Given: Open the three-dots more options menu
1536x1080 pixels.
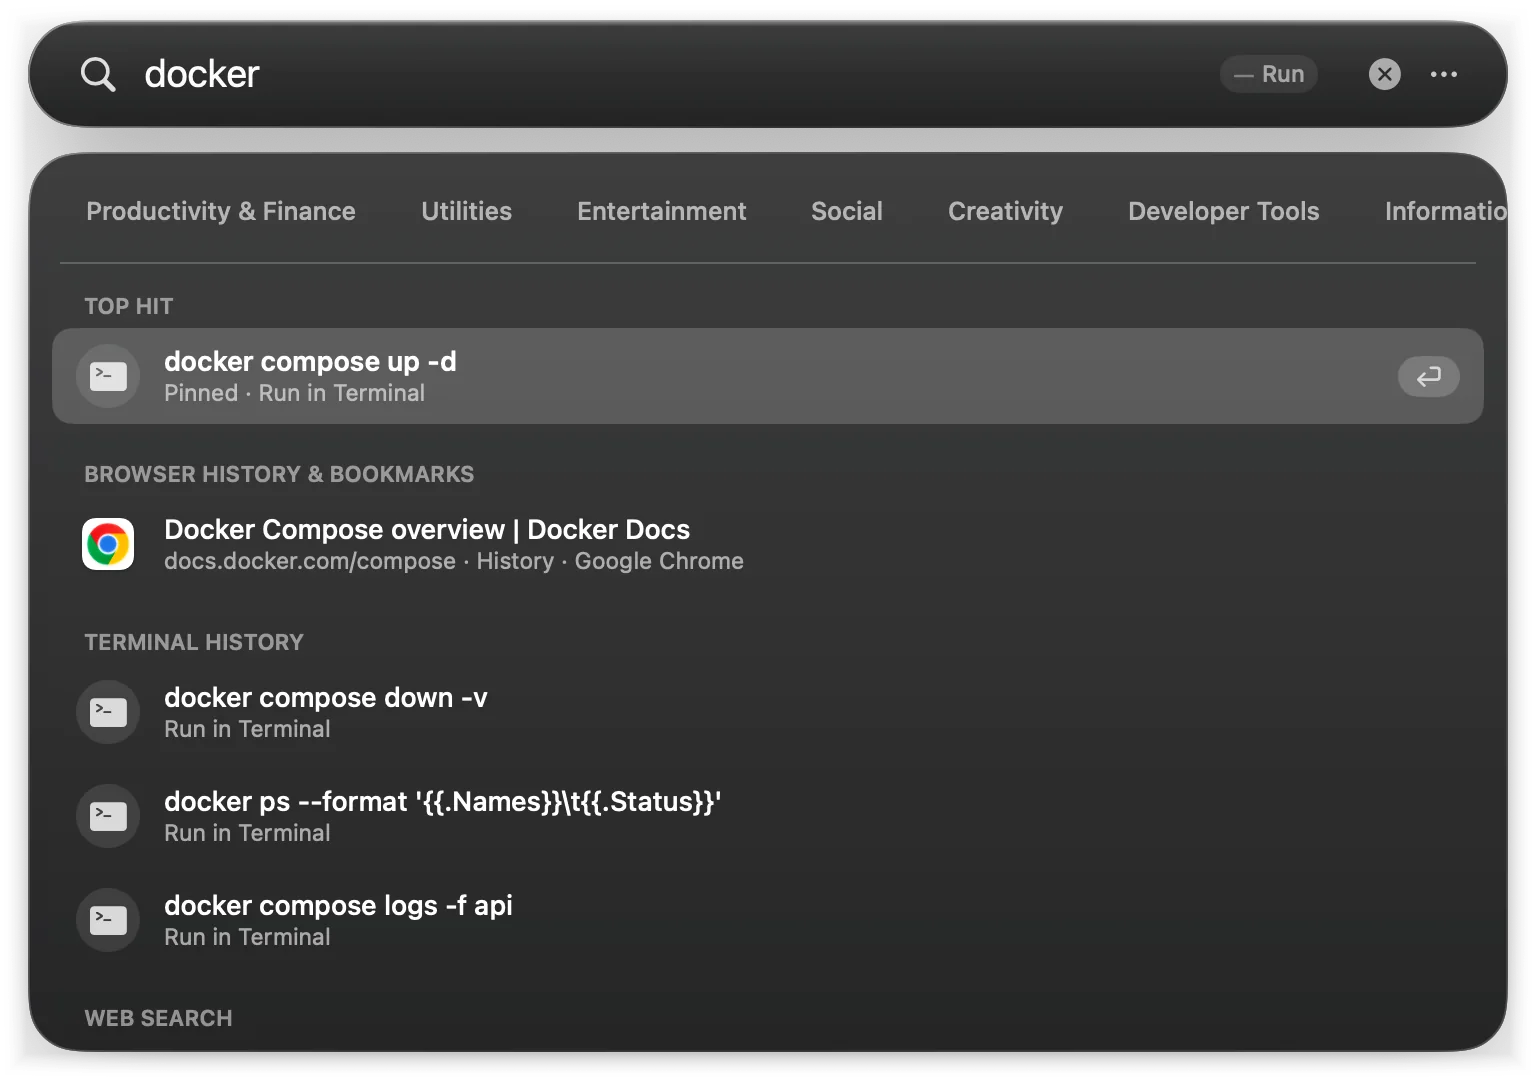Looking at the screenshot, I should click(x=1443, y=74).
